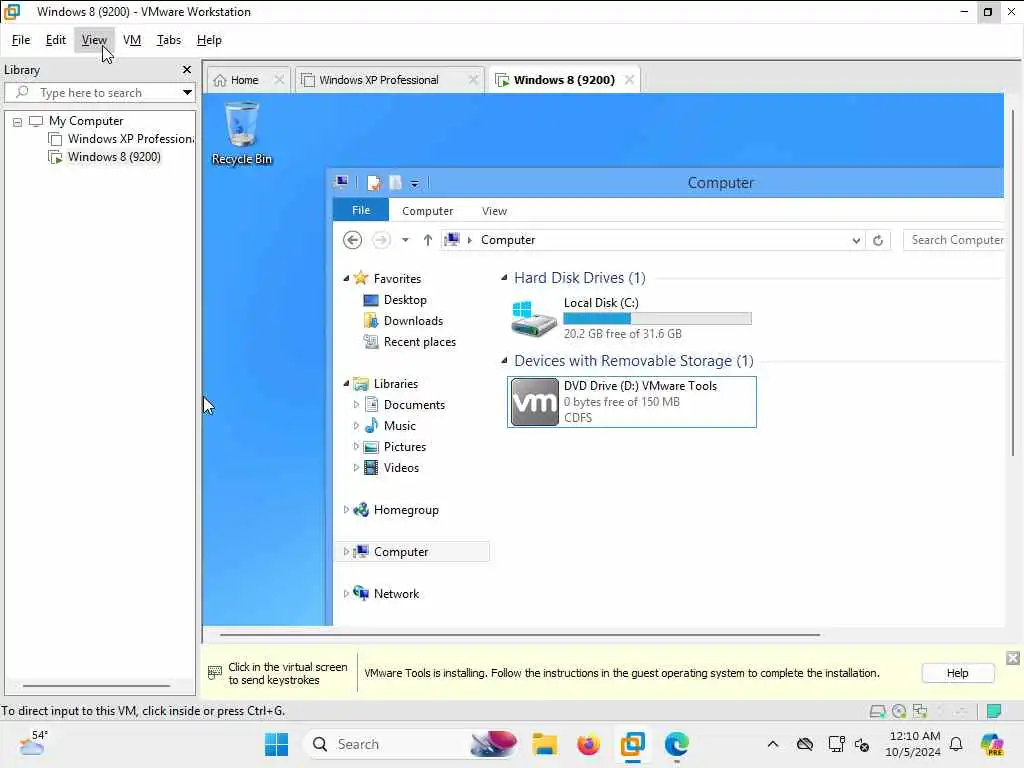The height and width of the screenshot is (768, 1024).
Task: Open the recent locations dropdown arrow
Action: [x=406, y=240]
